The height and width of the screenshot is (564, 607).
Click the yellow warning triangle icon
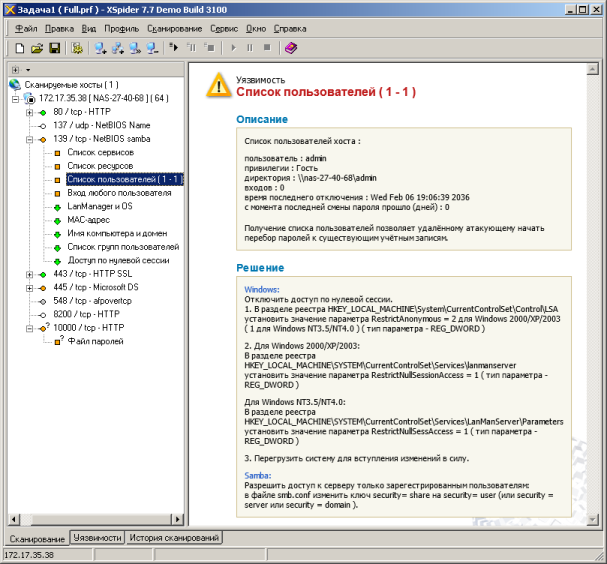click(x=219, y=85)
